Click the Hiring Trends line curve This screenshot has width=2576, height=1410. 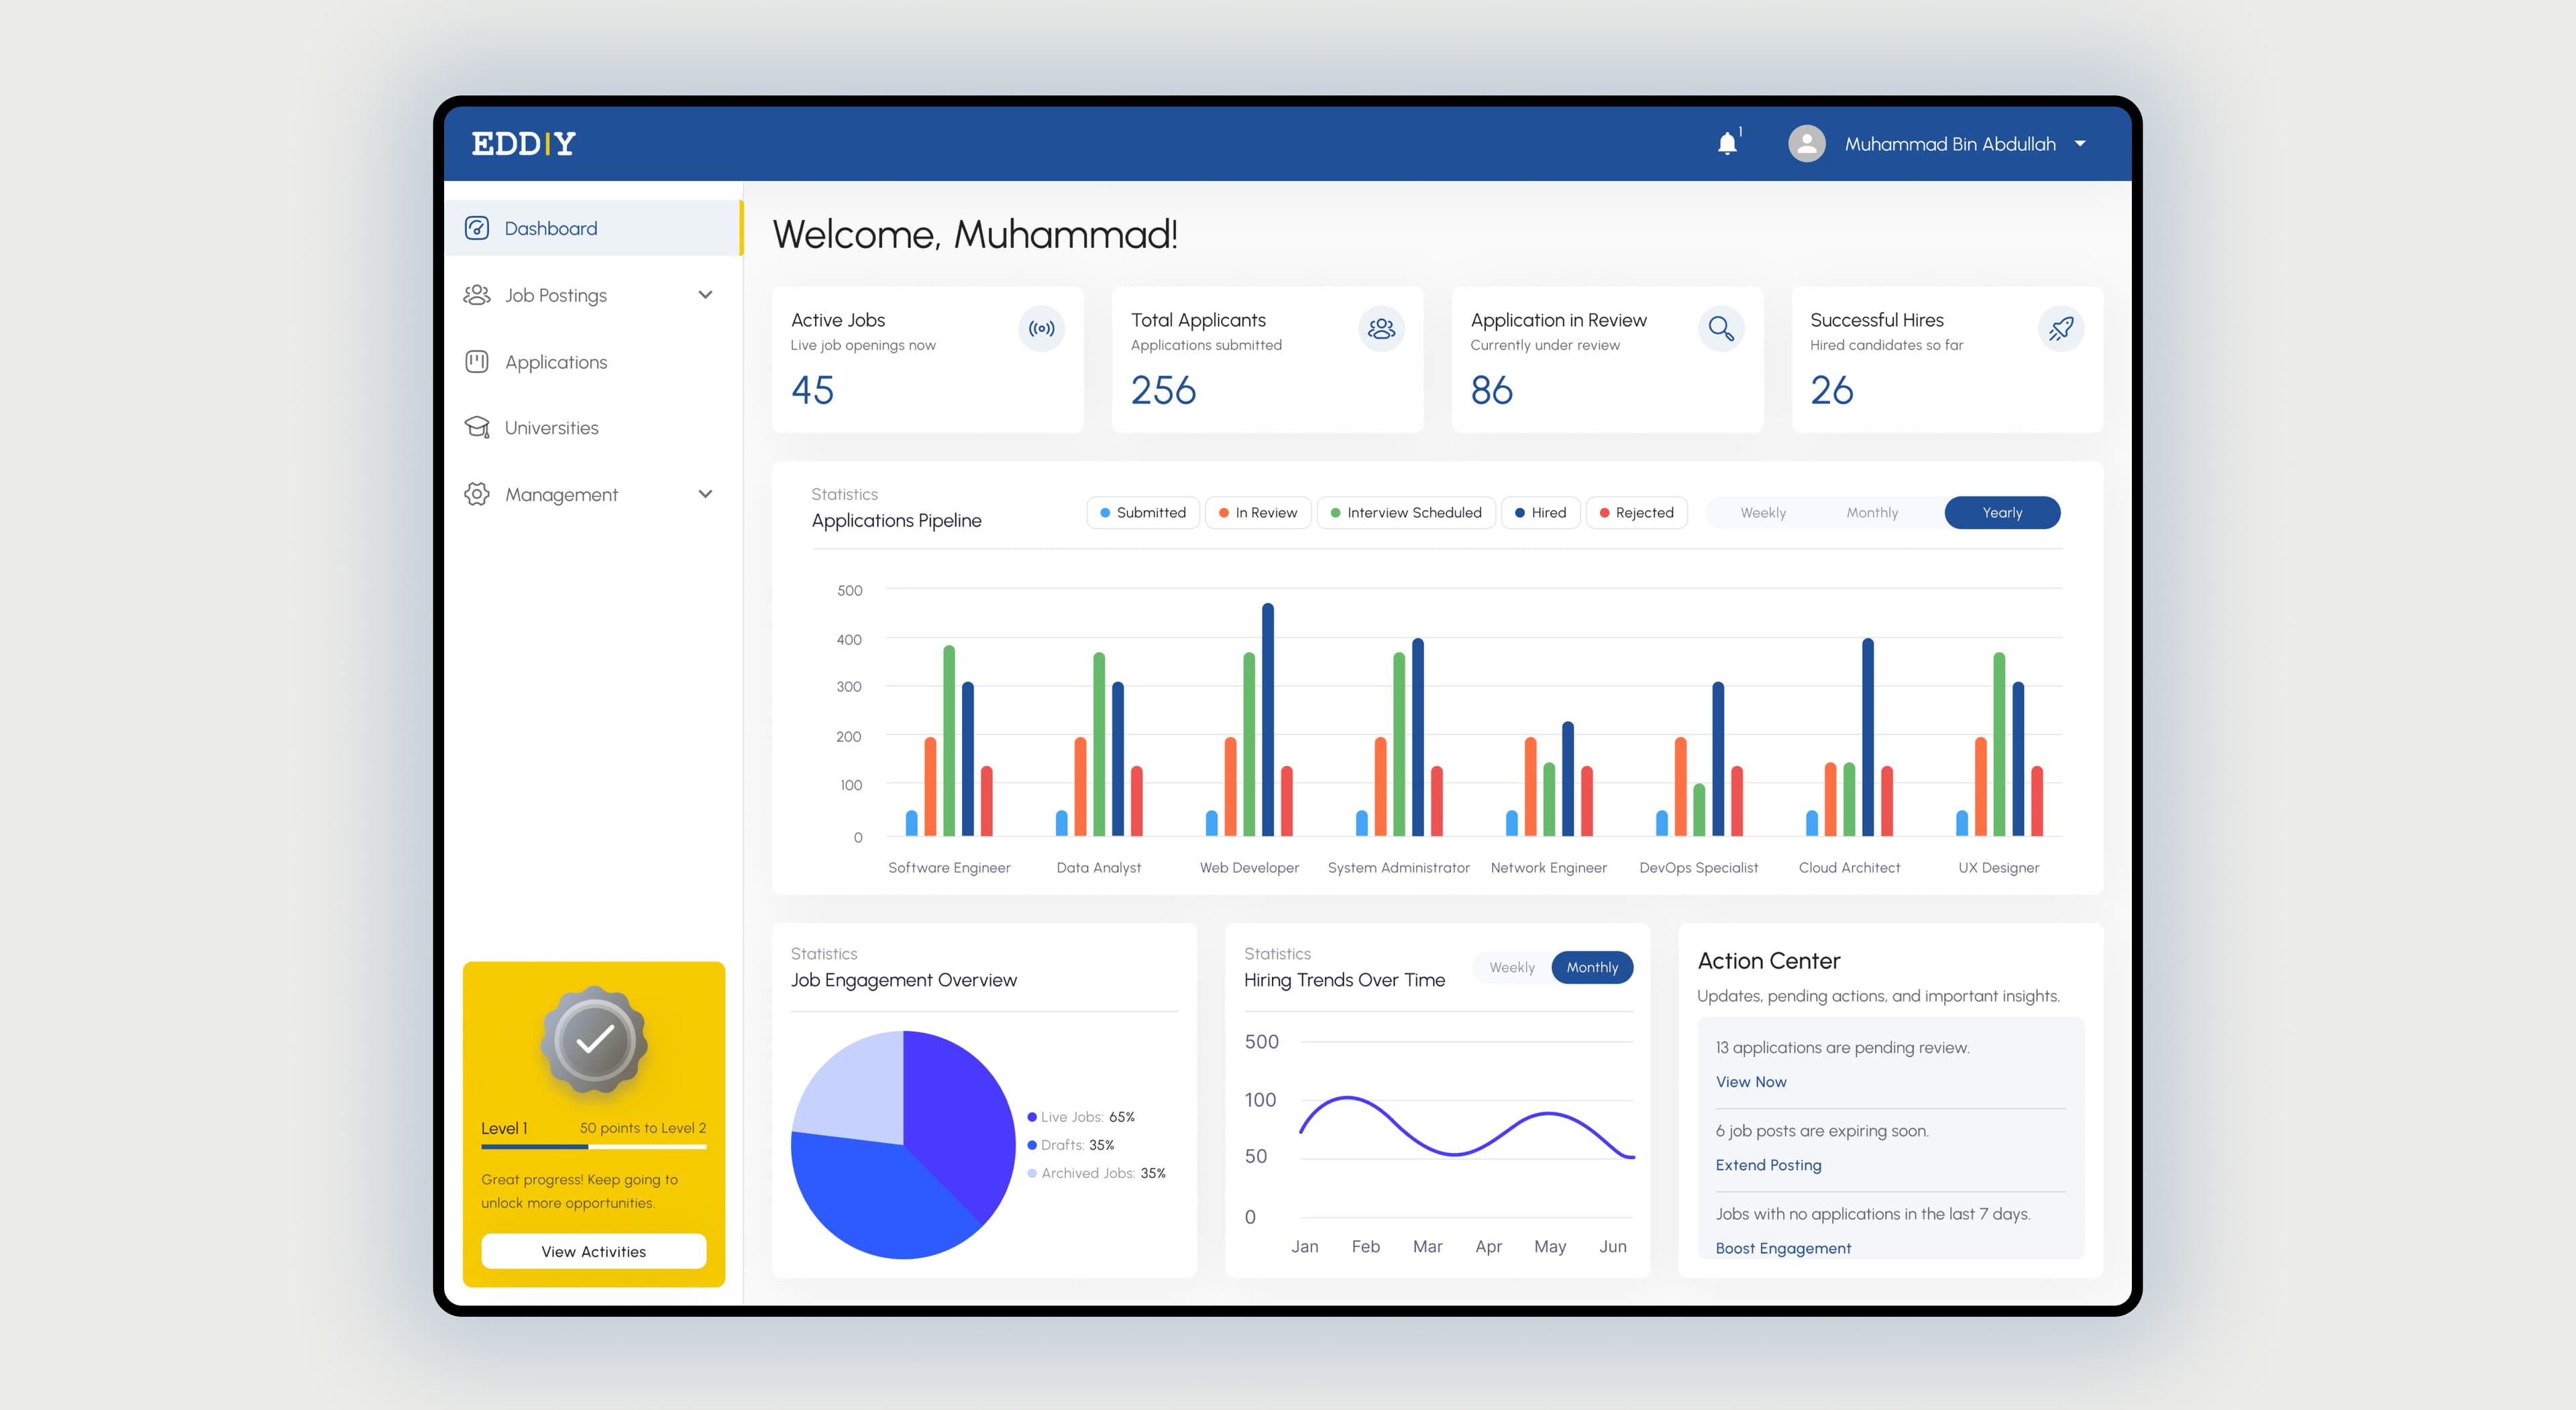coord(1466,1128)
